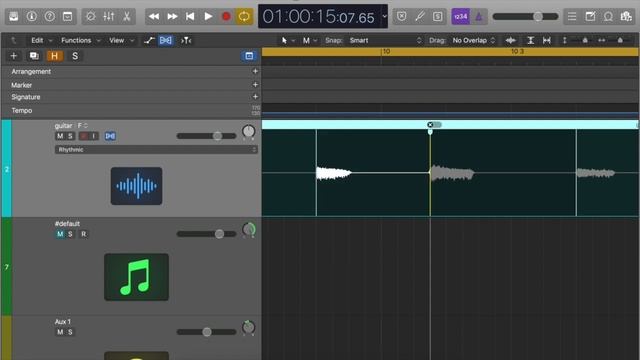Open the Edit menu
Screen dimensions: 640x360
[41, 40]
